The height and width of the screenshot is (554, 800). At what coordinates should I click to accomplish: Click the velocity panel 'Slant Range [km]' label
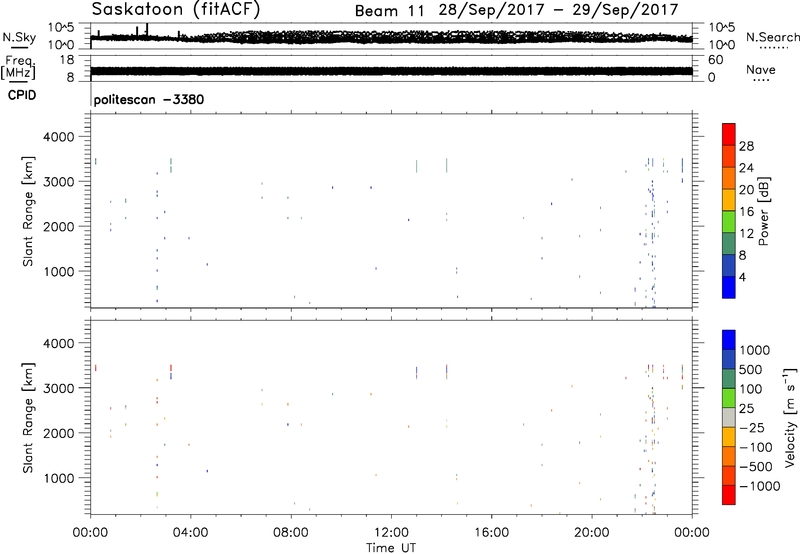click(x=28, y=417)
